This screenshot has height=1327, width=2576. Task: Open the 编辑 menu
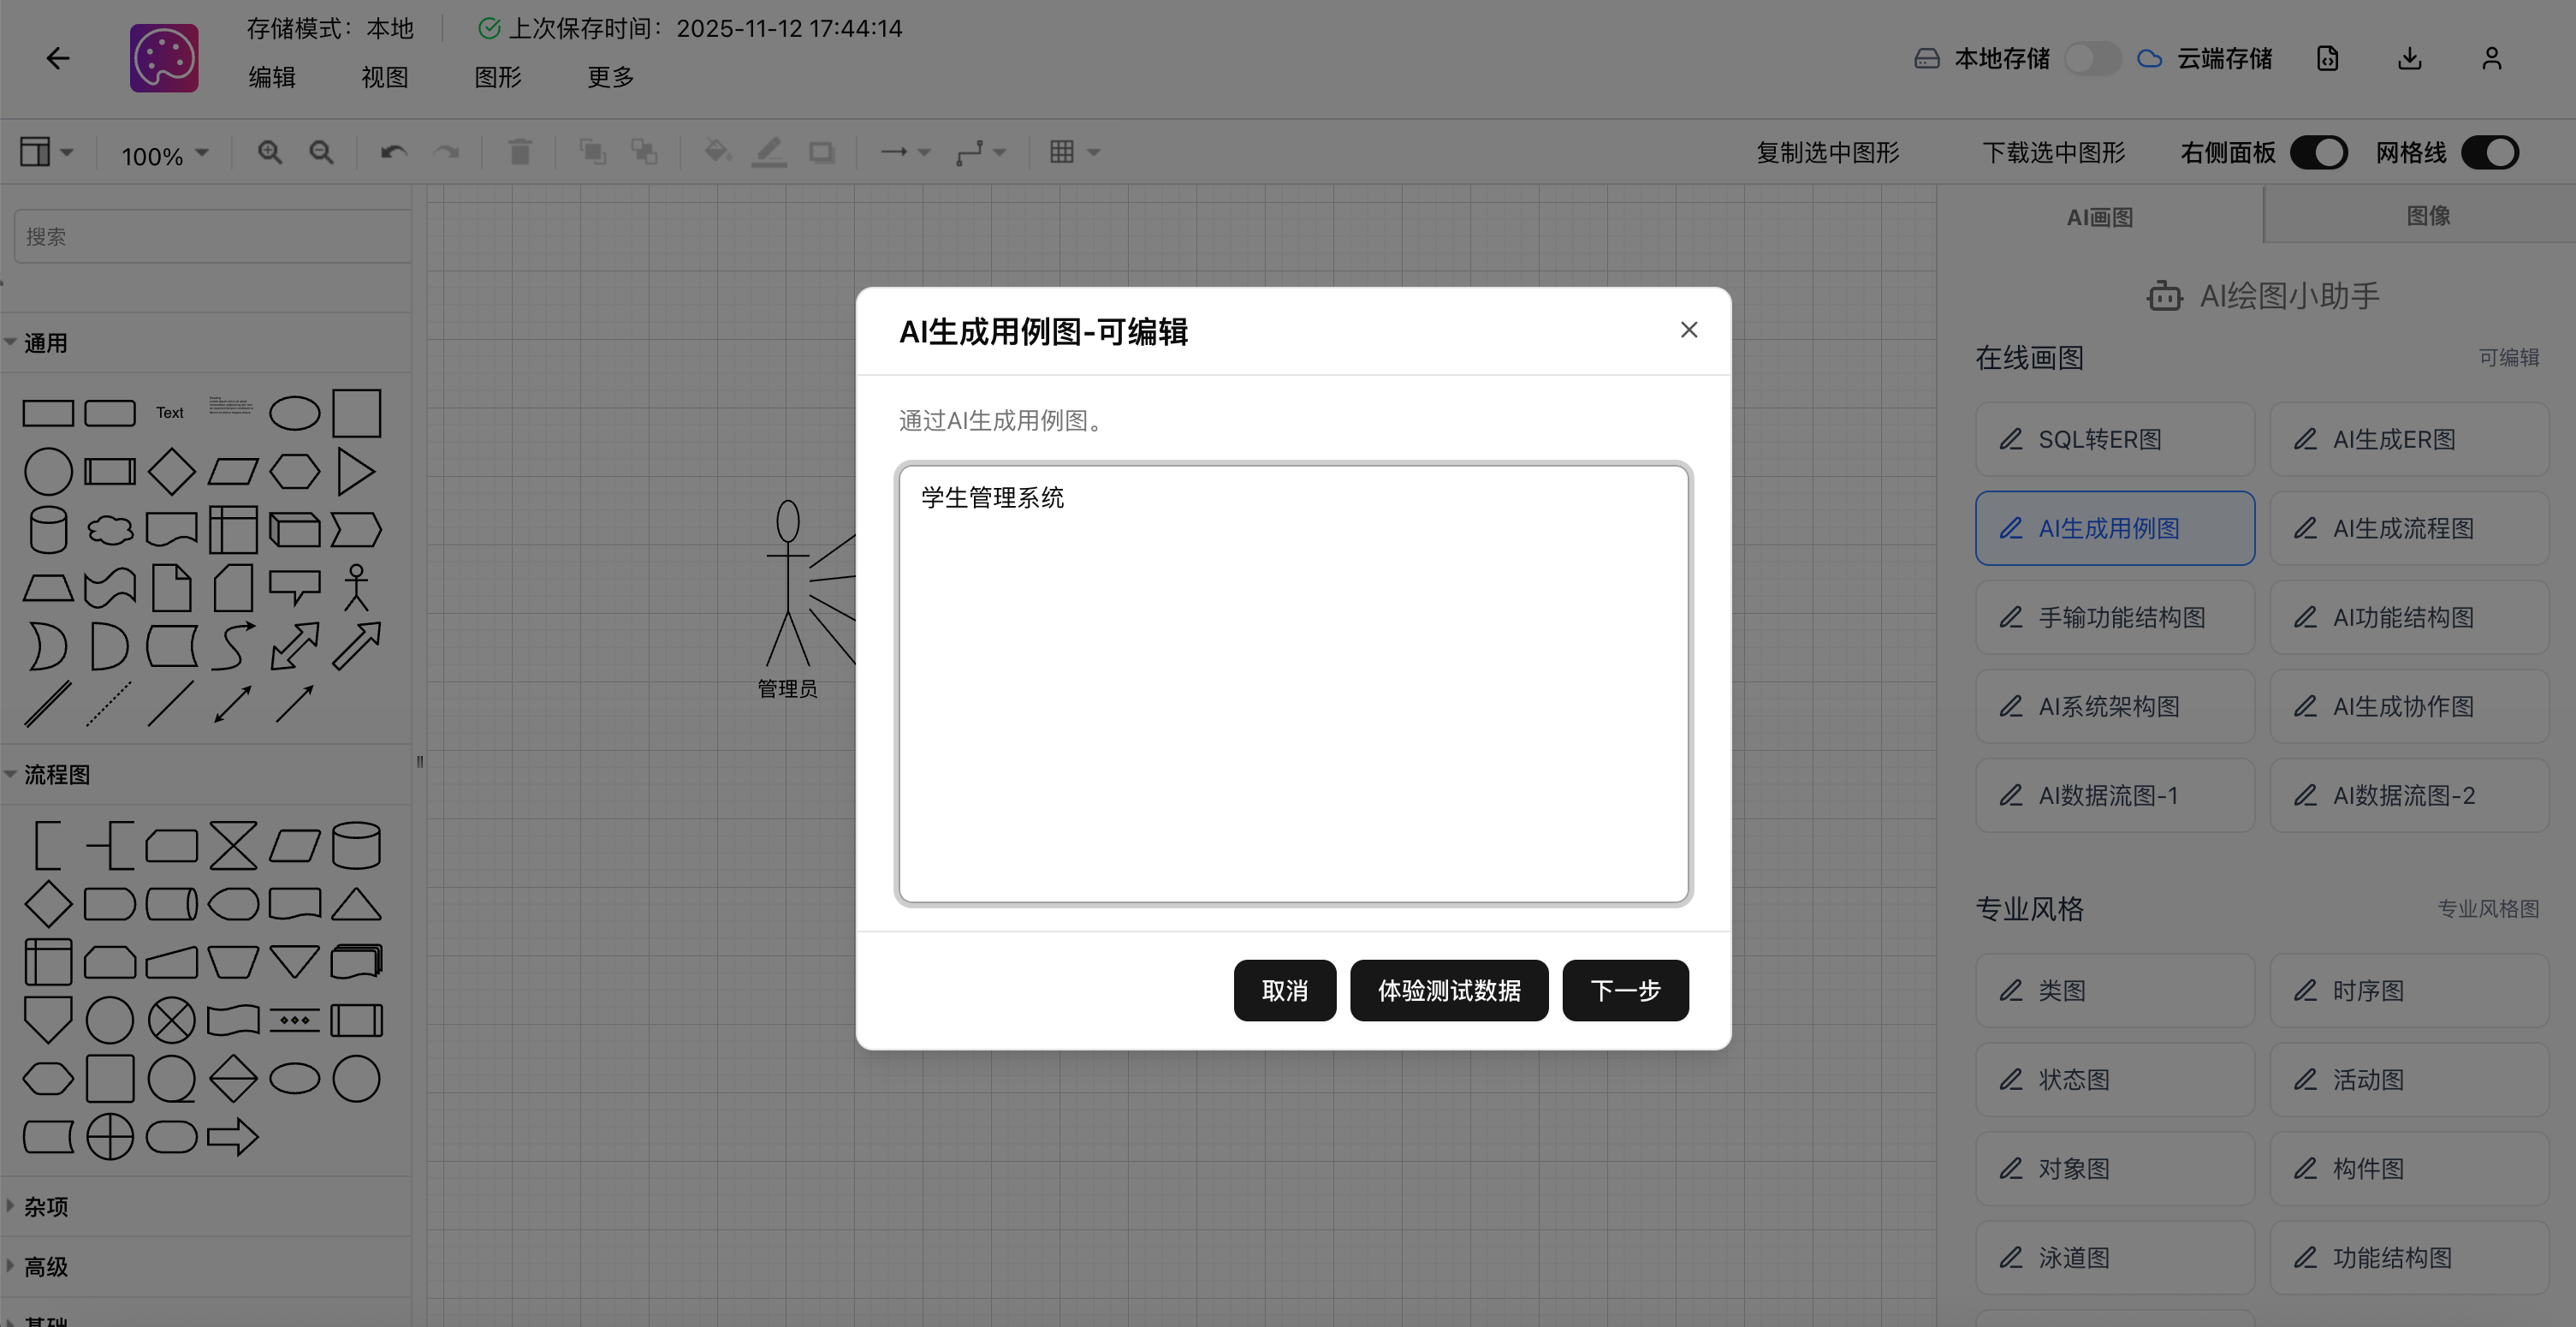(x=271, y=77)
